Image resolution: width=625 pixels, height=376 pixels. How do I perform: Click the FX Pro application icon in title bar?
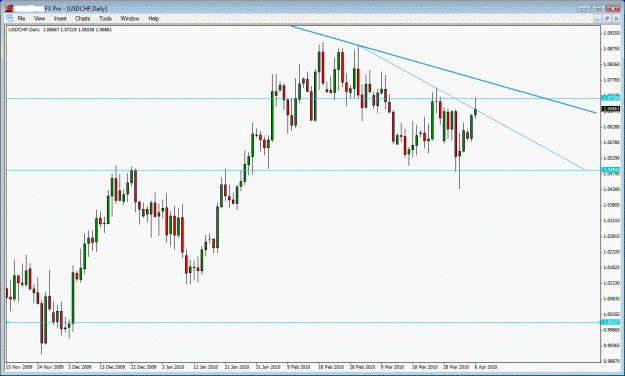[x=8, y=8]
